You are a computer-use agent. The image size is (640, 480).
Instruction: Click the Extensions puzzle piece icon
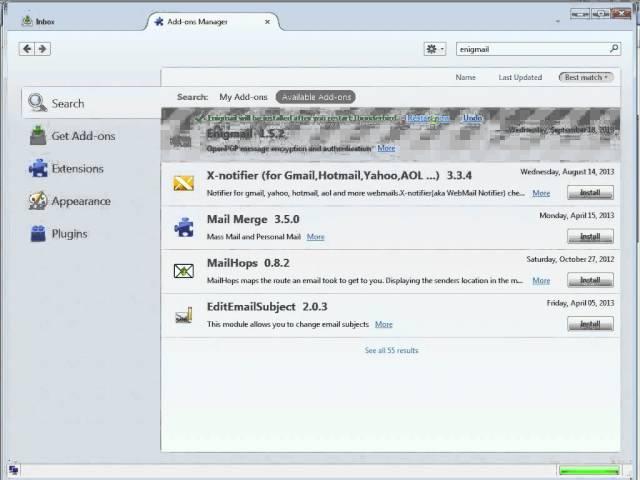point(38,168)
